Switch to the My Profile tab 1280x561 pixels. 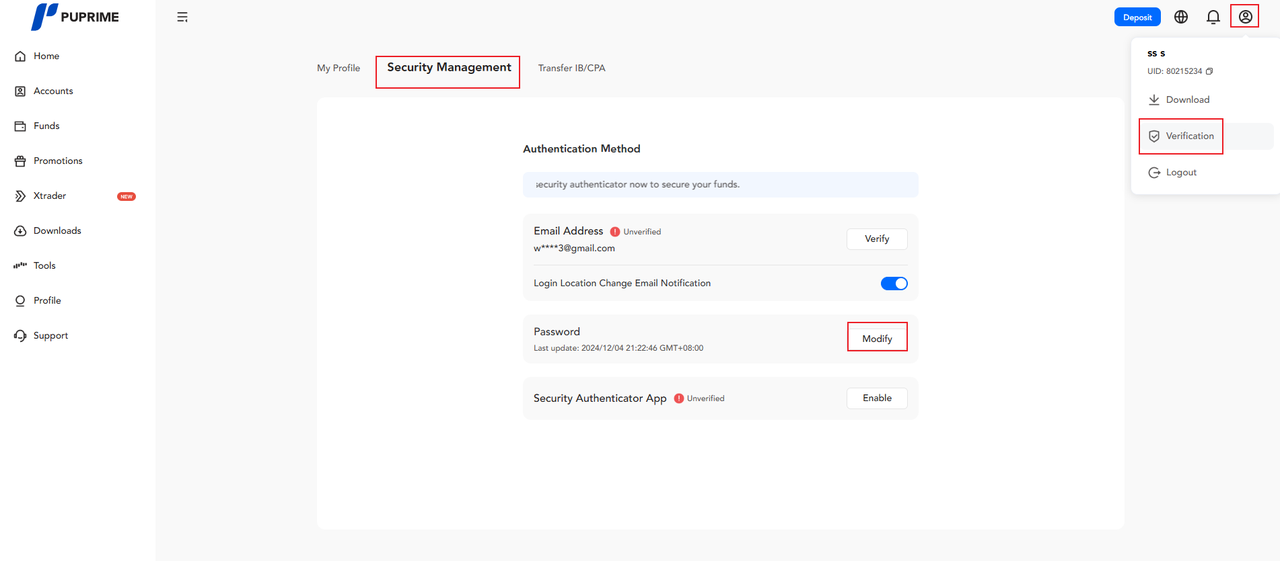click(338, 68)
